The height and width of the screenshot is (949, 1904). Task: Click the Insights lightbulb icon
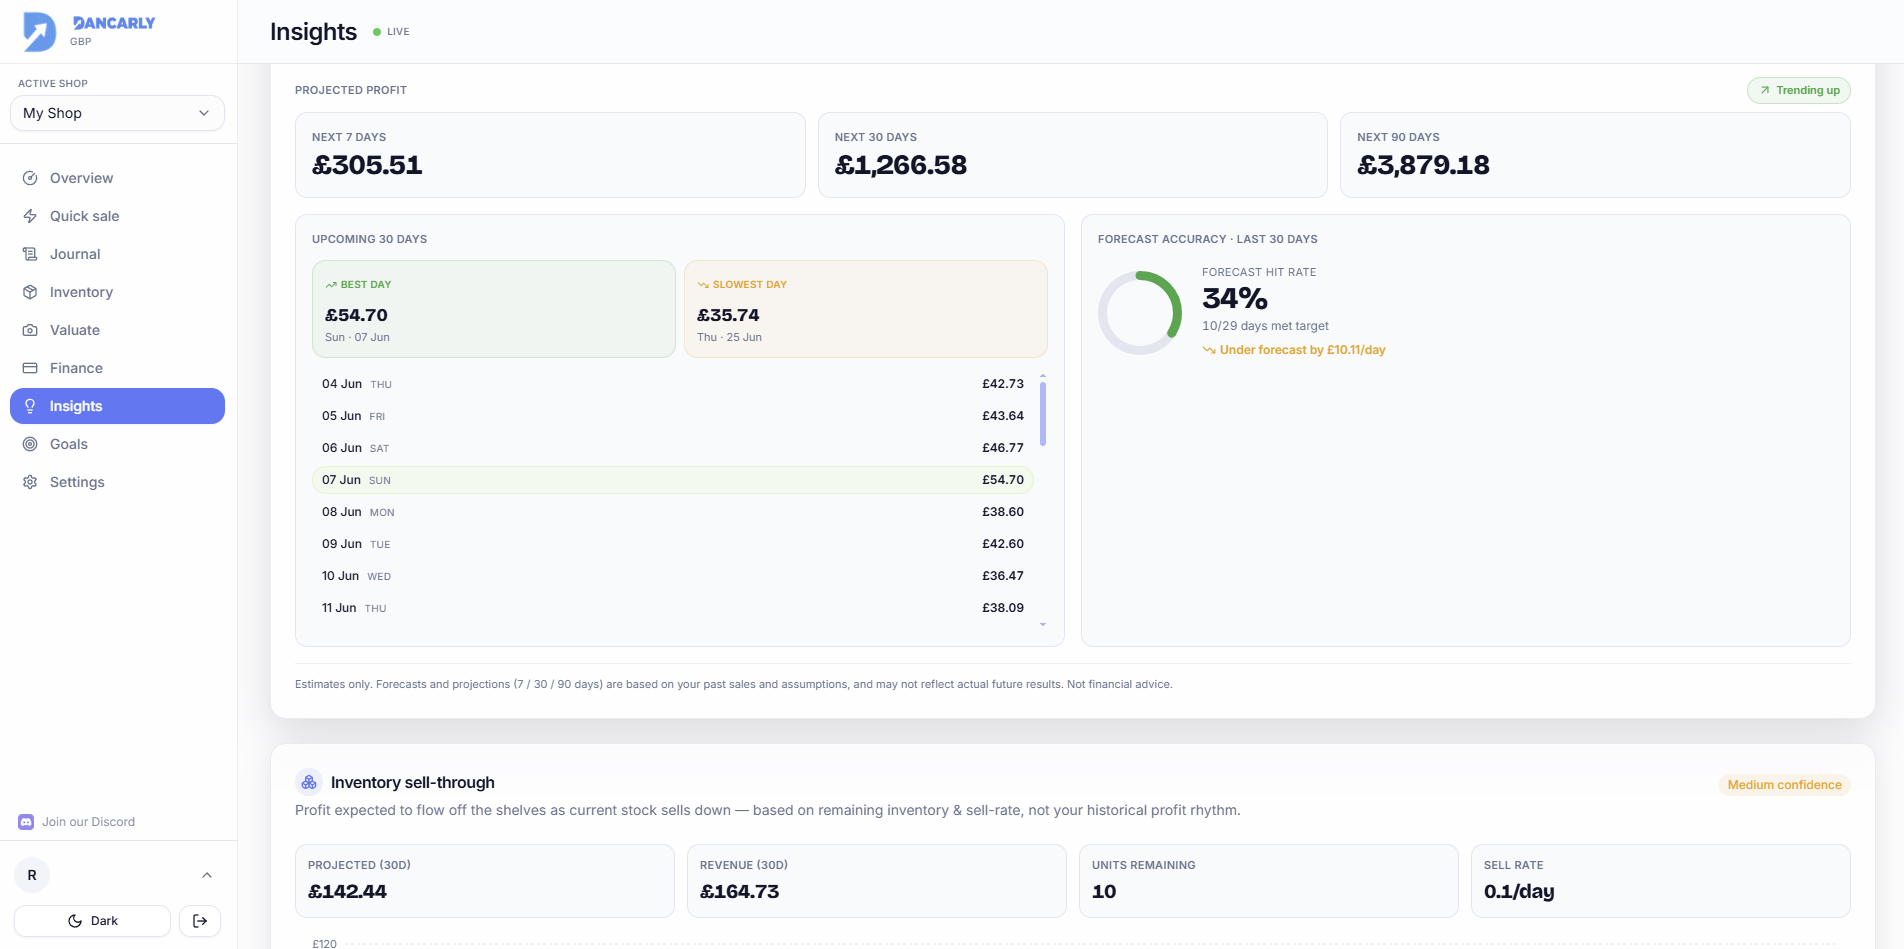(x=30, y=406)
